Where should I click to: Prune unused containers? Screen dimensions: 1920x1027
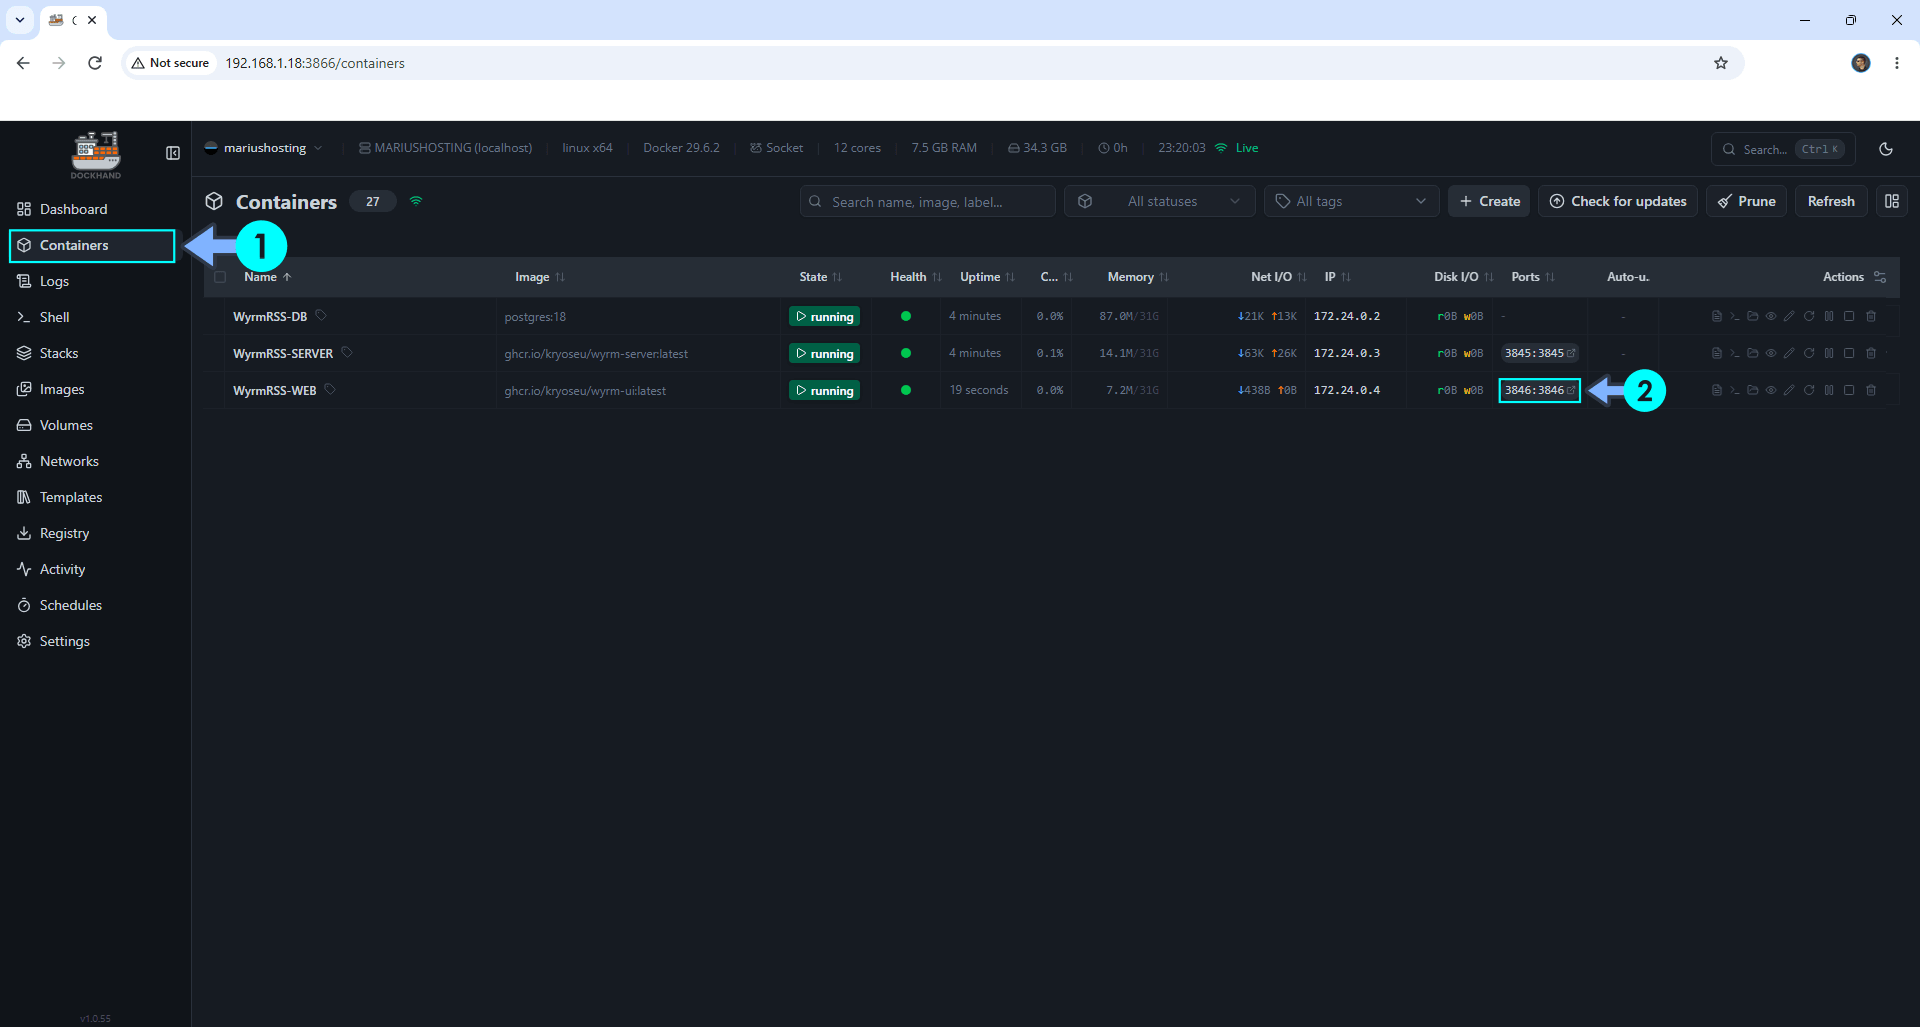click(x=1746, y=201)
